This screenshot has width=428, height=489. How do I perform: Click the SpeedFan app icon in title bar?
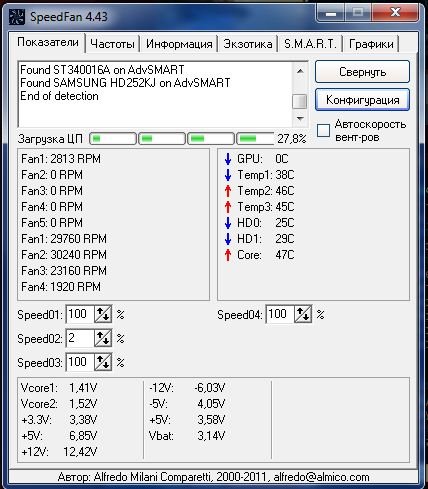point(16,17)
